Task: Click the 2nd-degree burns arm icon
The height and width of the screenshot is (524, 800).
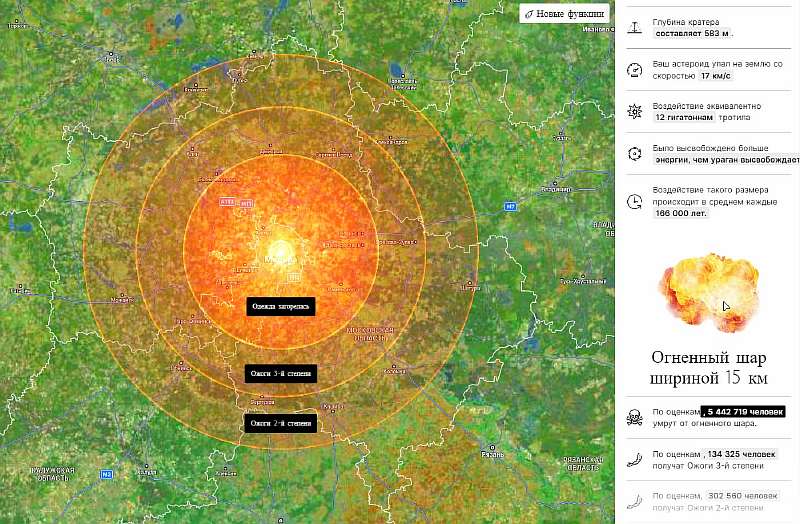Action: pos(634,501)
